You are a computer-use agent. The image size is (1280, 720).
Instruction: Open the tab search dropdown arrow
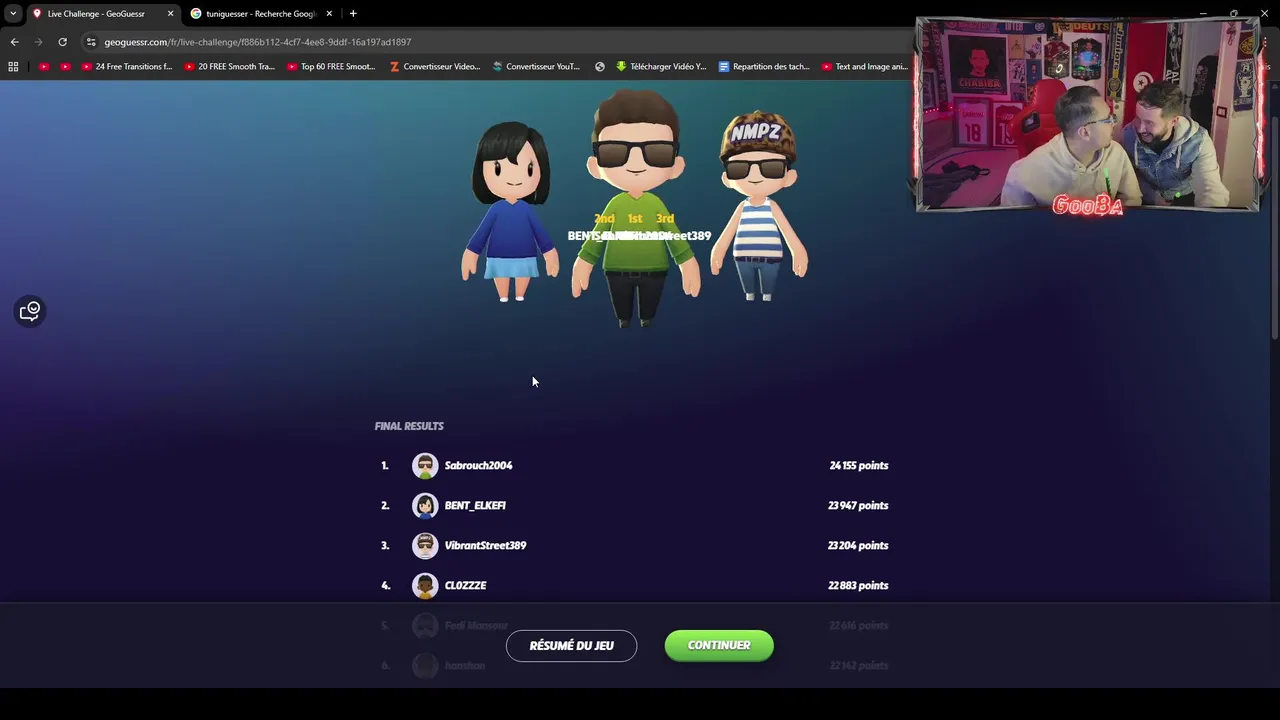(x=13, y=14)
